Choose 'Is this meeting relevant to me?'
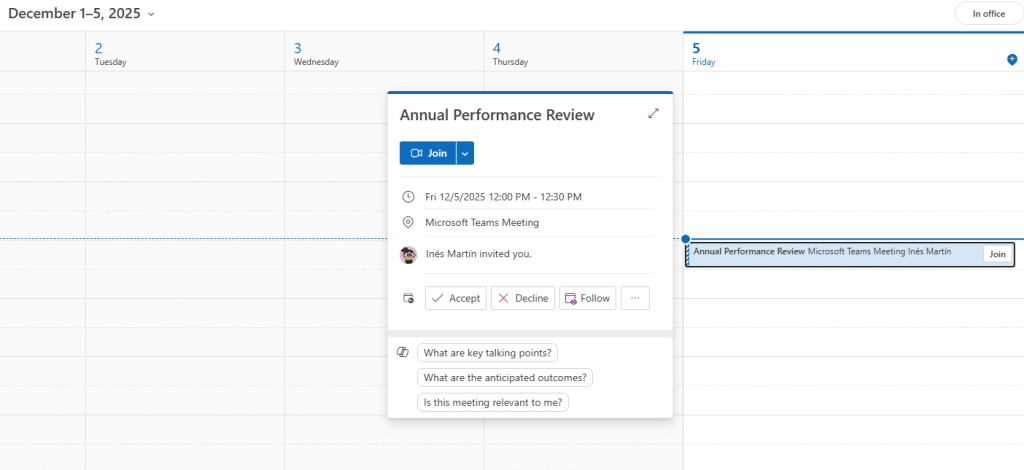This screenshot has height=470, width=1024. (493, 403)
